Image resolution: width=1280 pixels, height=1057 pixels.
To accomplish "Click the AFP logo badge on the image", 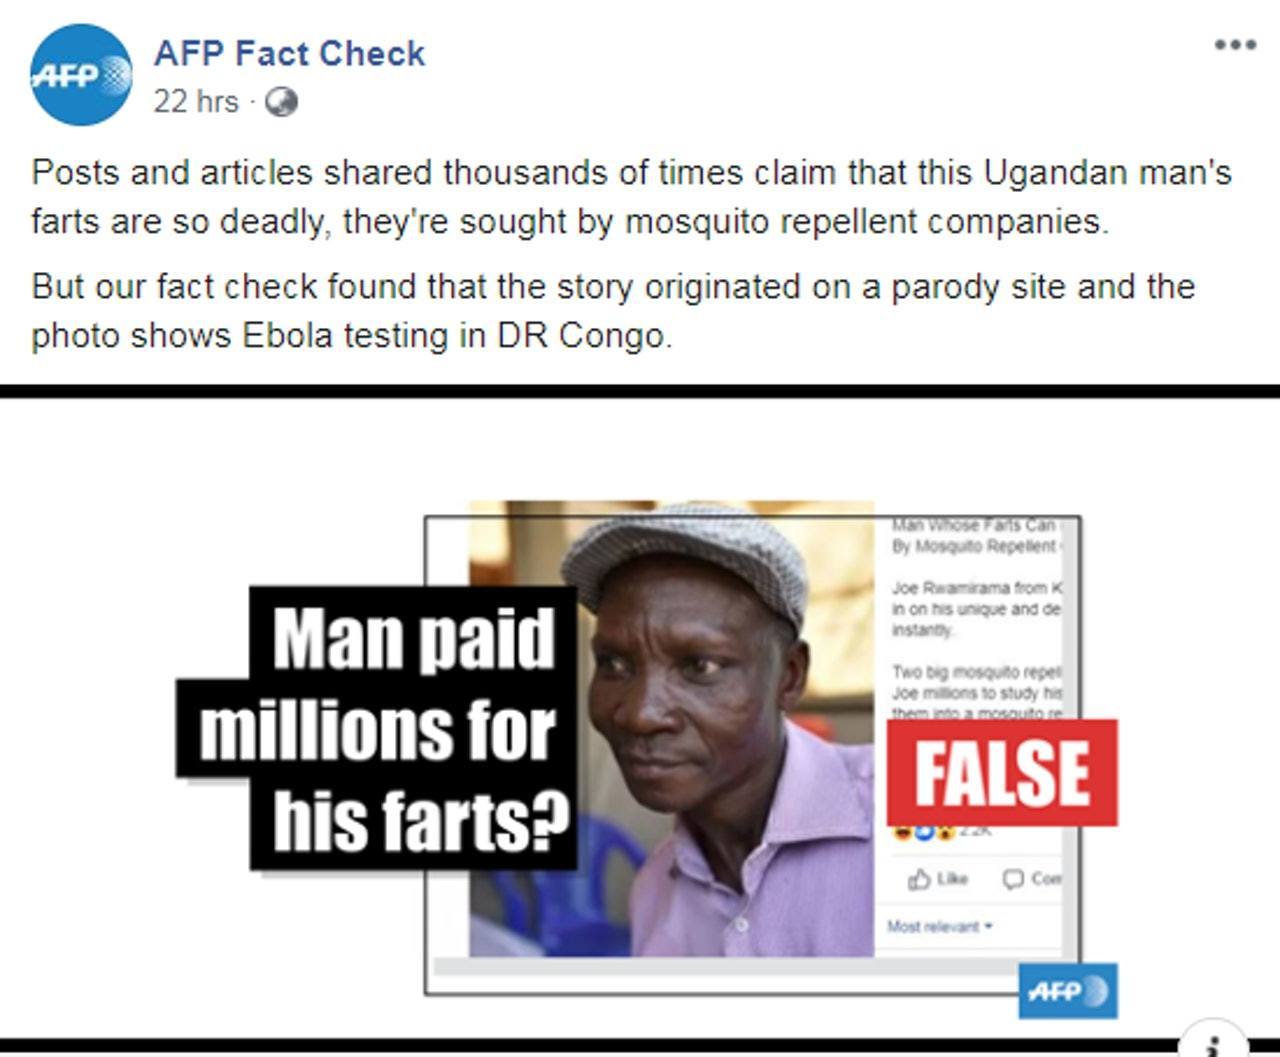I will [x=1068, y=991].
